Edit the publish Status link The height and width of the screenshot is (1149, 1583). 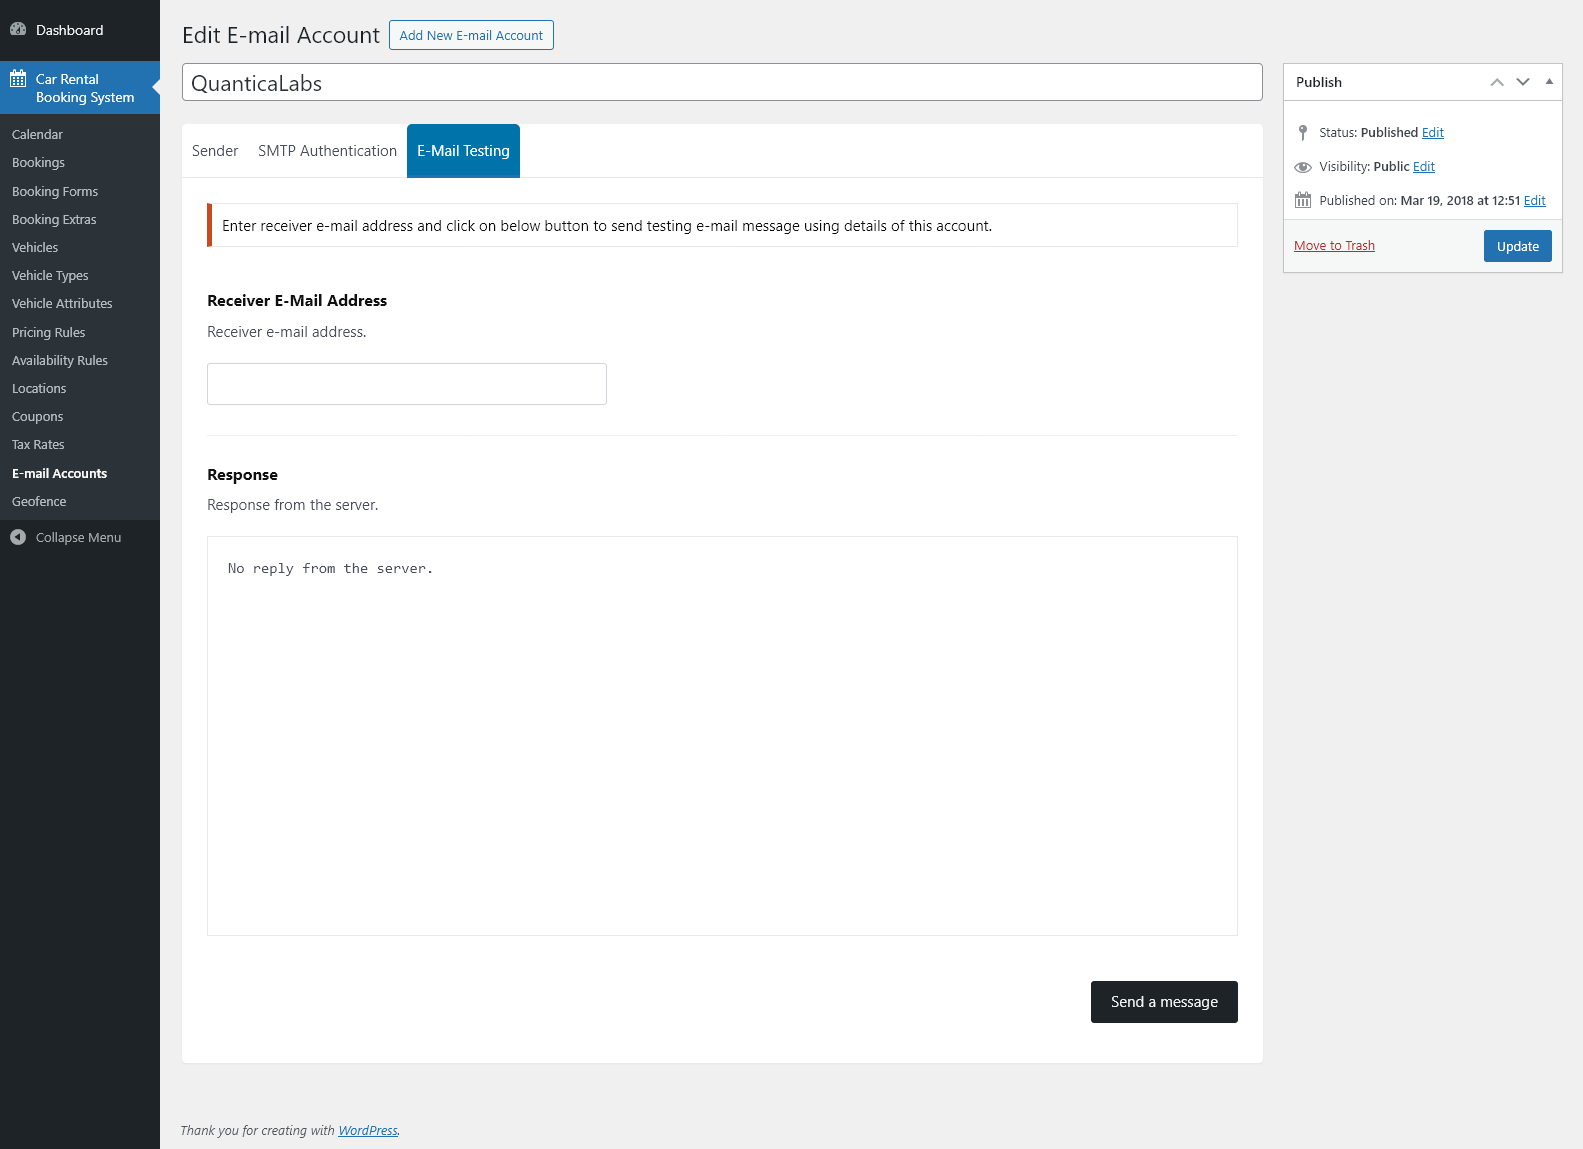click(1432, 133)
